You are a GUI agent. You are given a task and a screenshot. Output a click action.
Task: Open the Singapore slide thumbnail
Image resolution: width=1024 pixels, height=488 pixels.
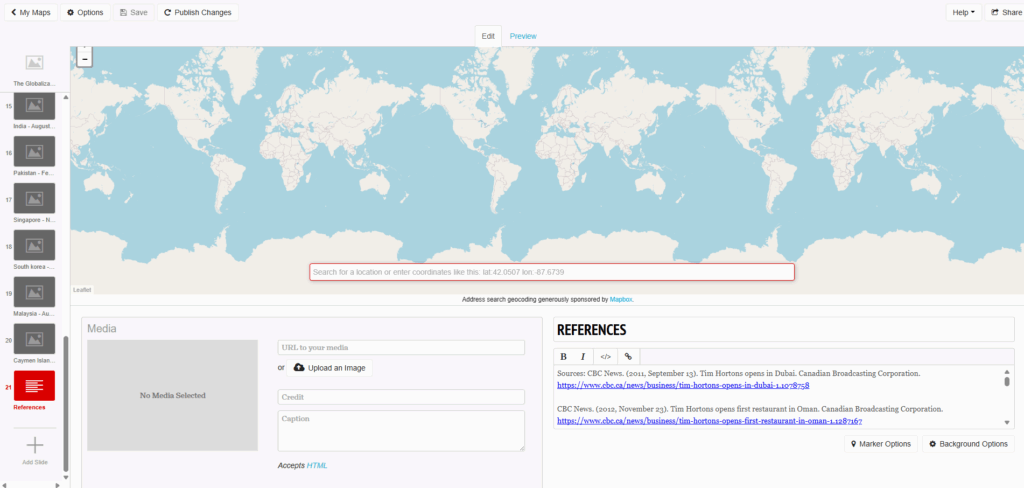[x=34, y=198]
